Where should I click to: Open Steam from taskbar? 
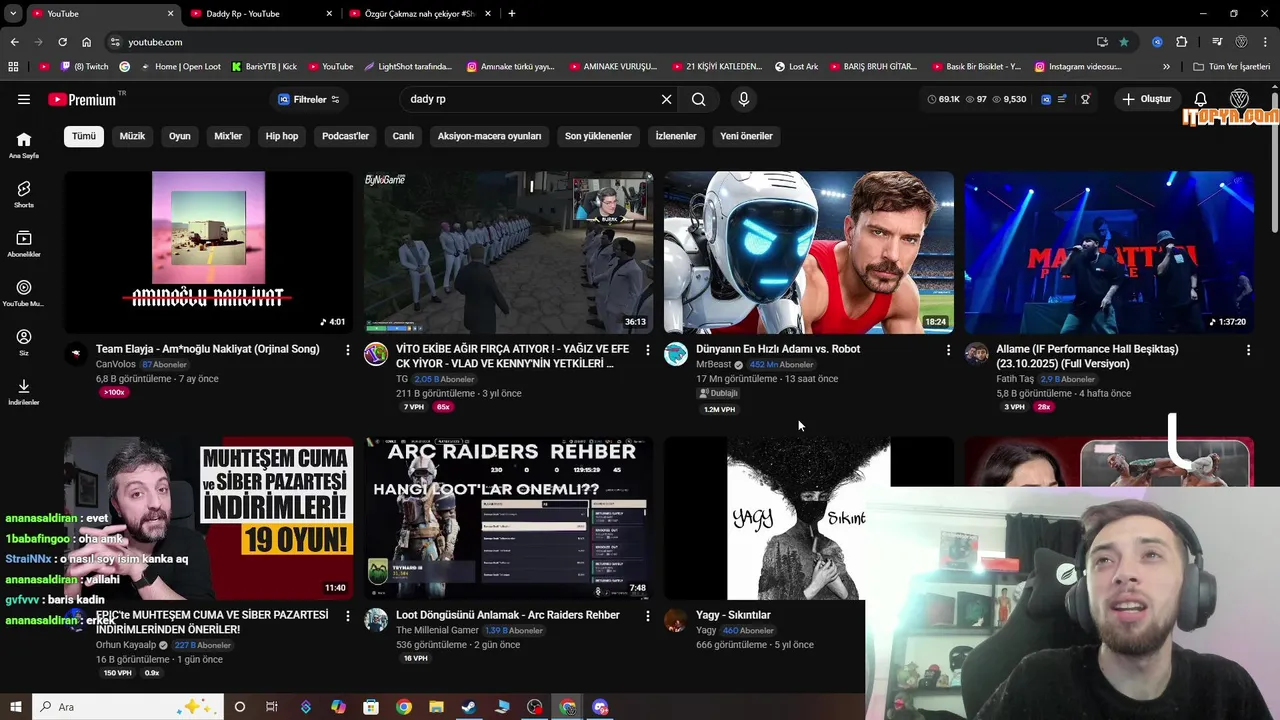pyautogui.click(x=469, y=707)
